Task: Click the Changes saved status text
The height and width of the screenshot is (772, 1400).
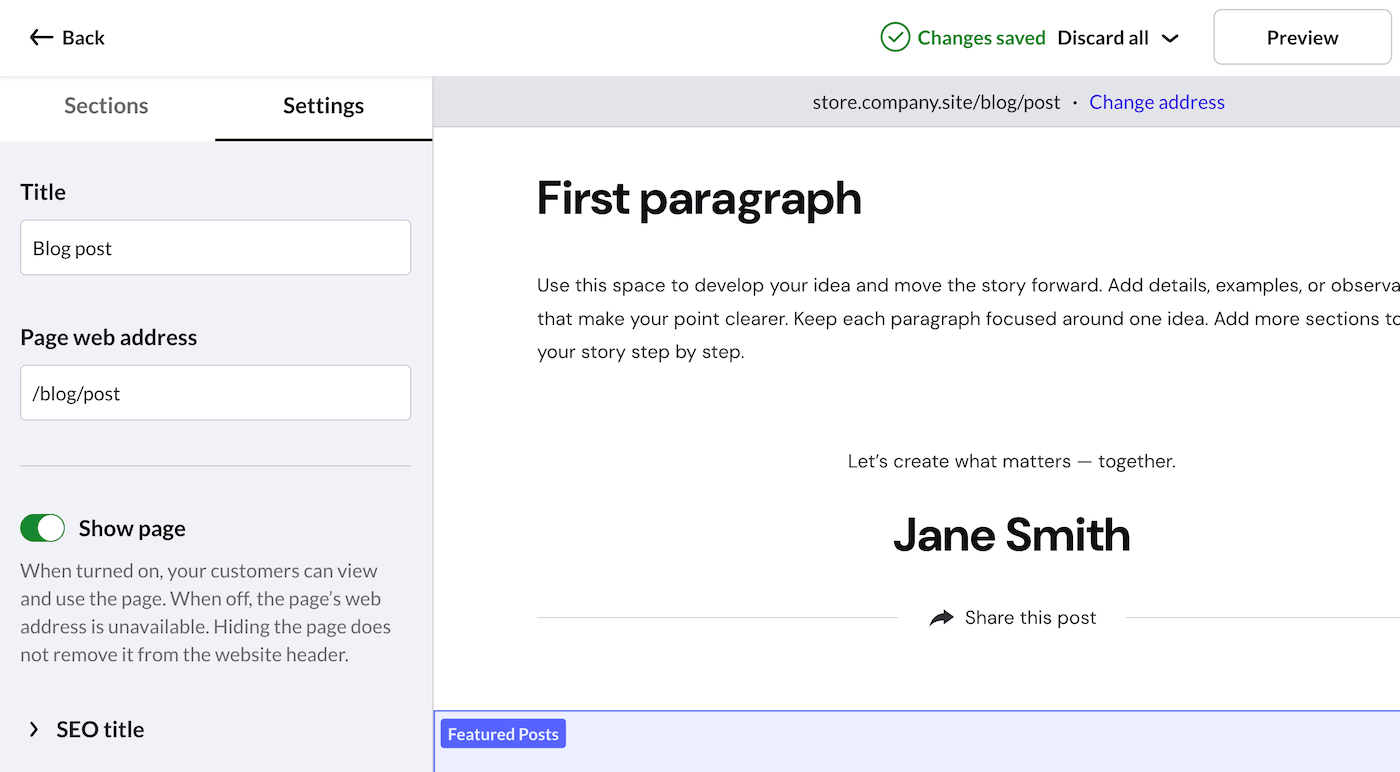Action: point(981,38)
